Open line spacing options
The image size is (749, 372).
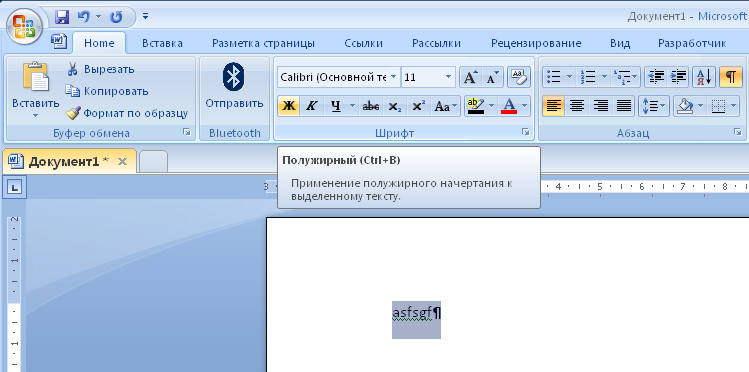coord(653,106)
